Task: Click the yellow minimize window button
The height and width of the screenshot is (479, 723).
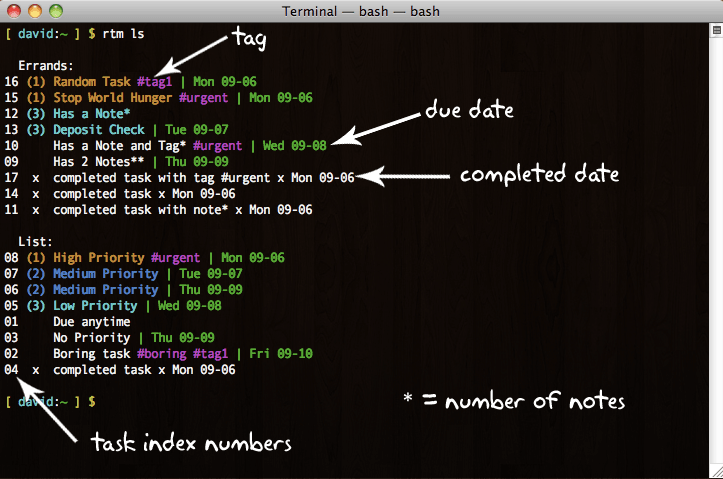Action: [35, 11]
